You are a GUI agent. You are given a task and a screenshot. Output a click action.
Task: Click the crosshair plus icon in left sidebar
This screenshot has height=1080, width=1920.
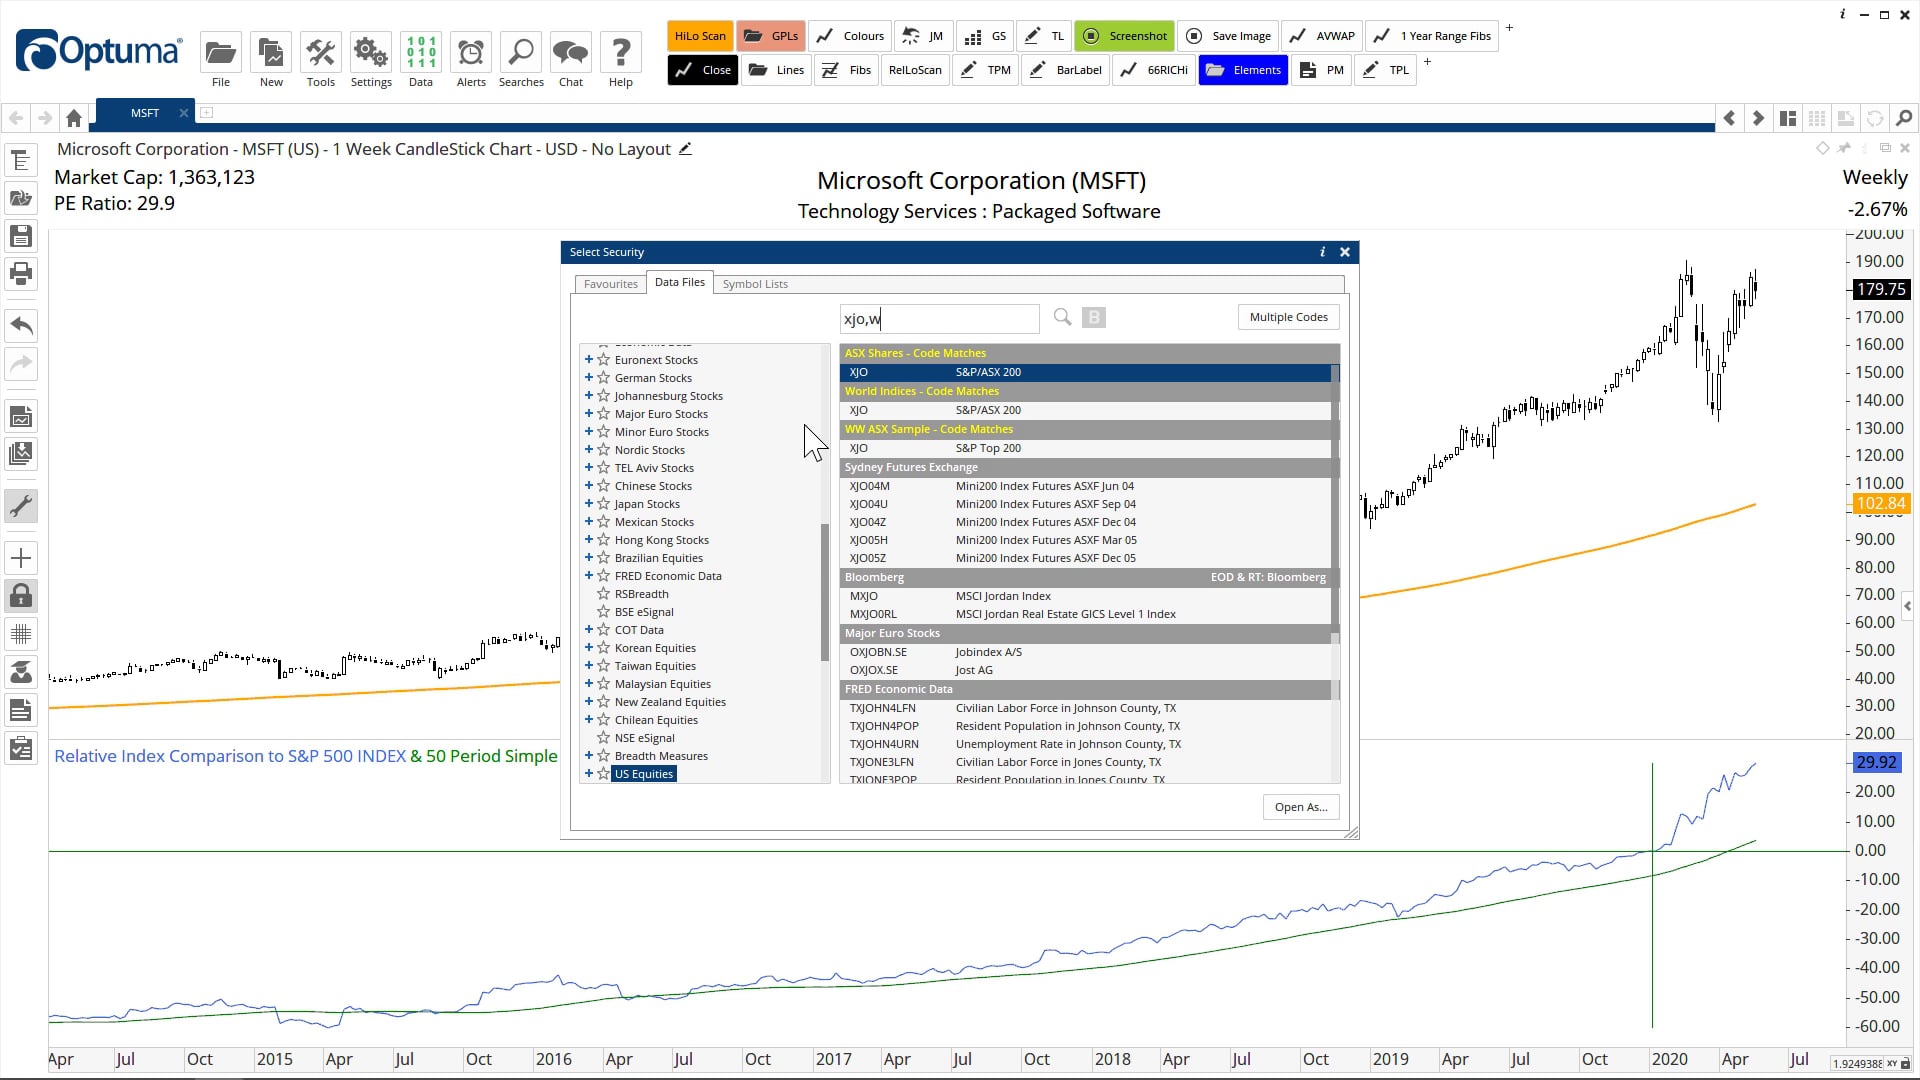click(21, 558)
